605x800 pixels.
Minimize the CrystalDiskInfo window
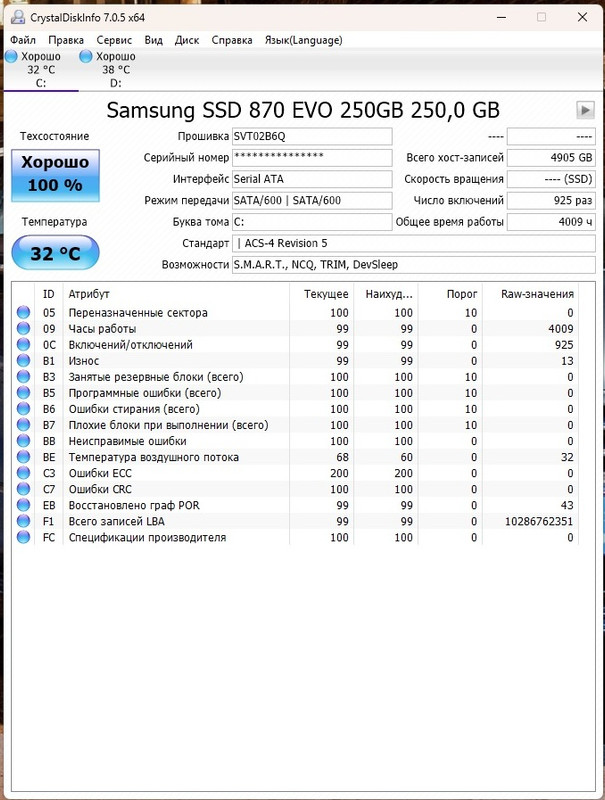[501, 17]
